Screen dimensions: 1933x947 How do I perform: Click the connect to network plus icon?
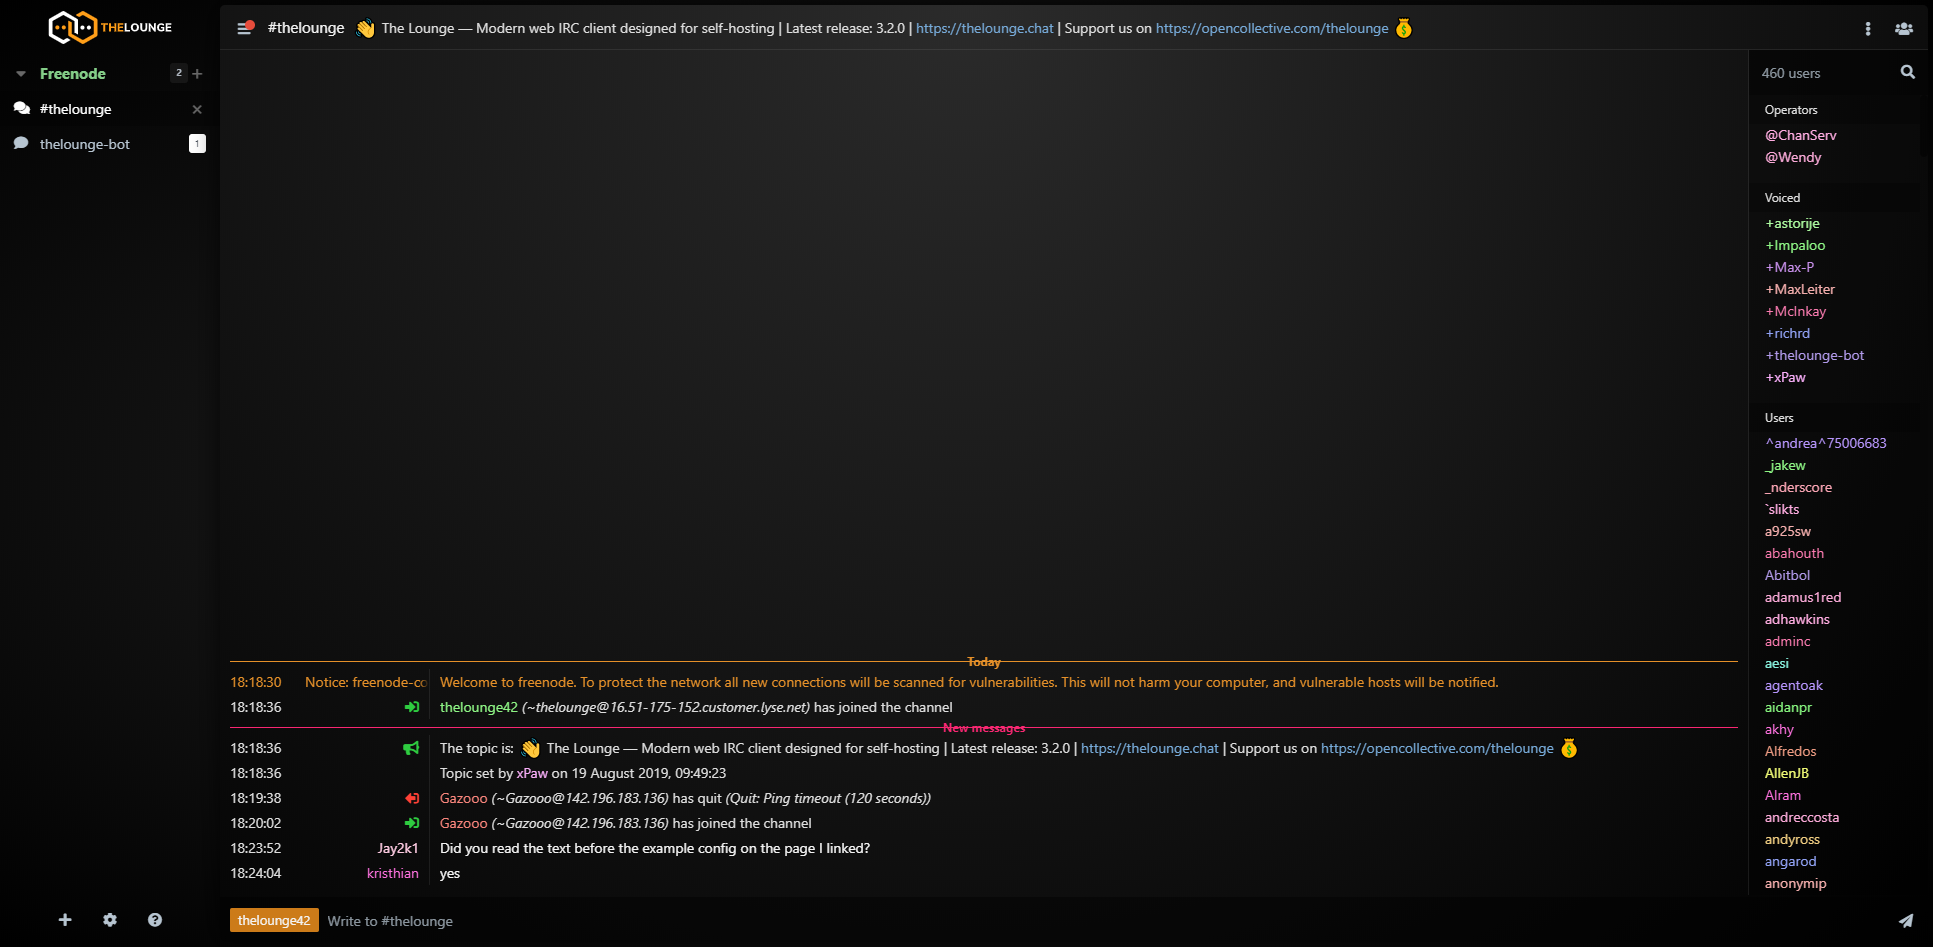(x=65, y=920)
